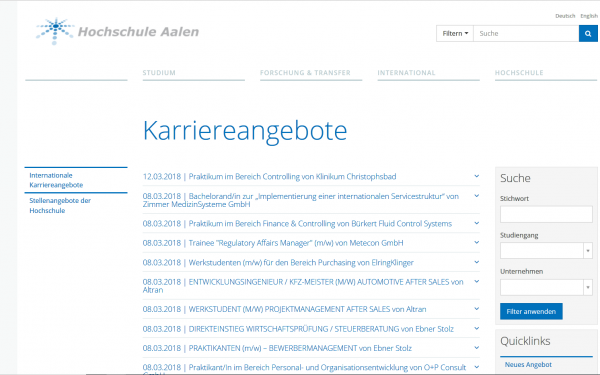Image resolution: width=600 pixels, height=375 pixels.
Task: Open the INTERNATIONAL menu
Action: (x=406, y=73)
